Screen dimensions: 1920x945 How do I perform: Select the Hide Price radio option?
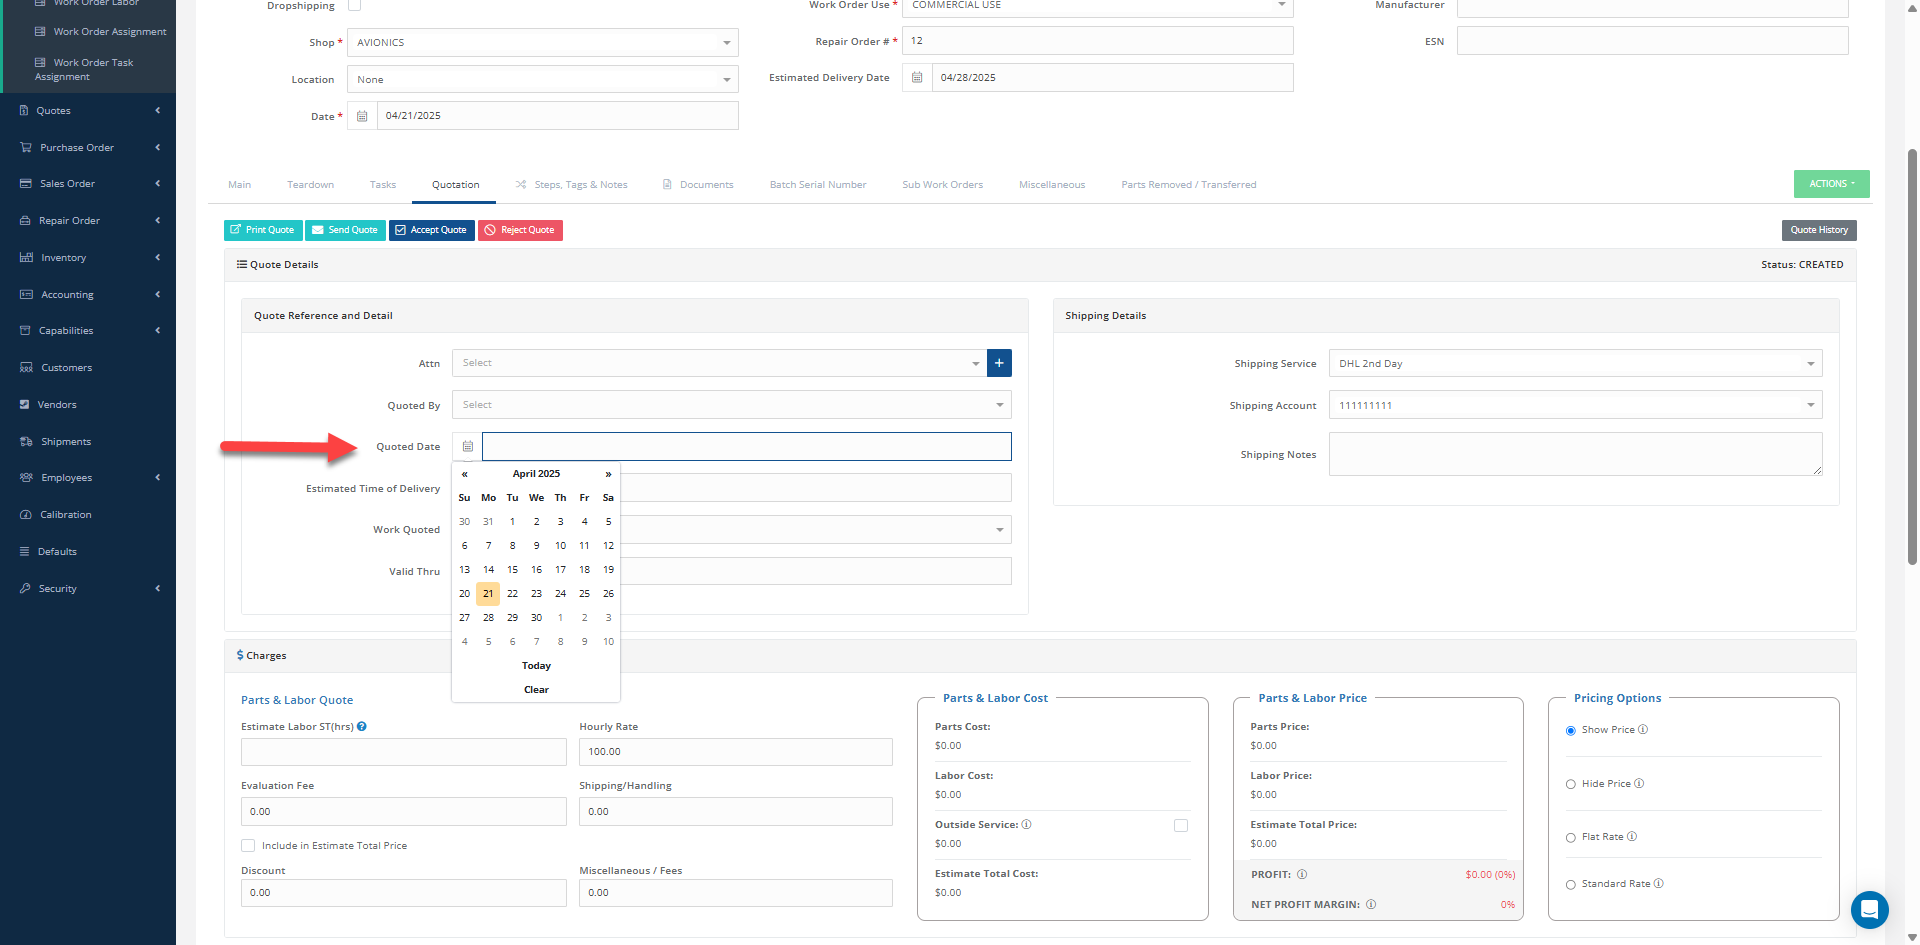point(1571,784)
